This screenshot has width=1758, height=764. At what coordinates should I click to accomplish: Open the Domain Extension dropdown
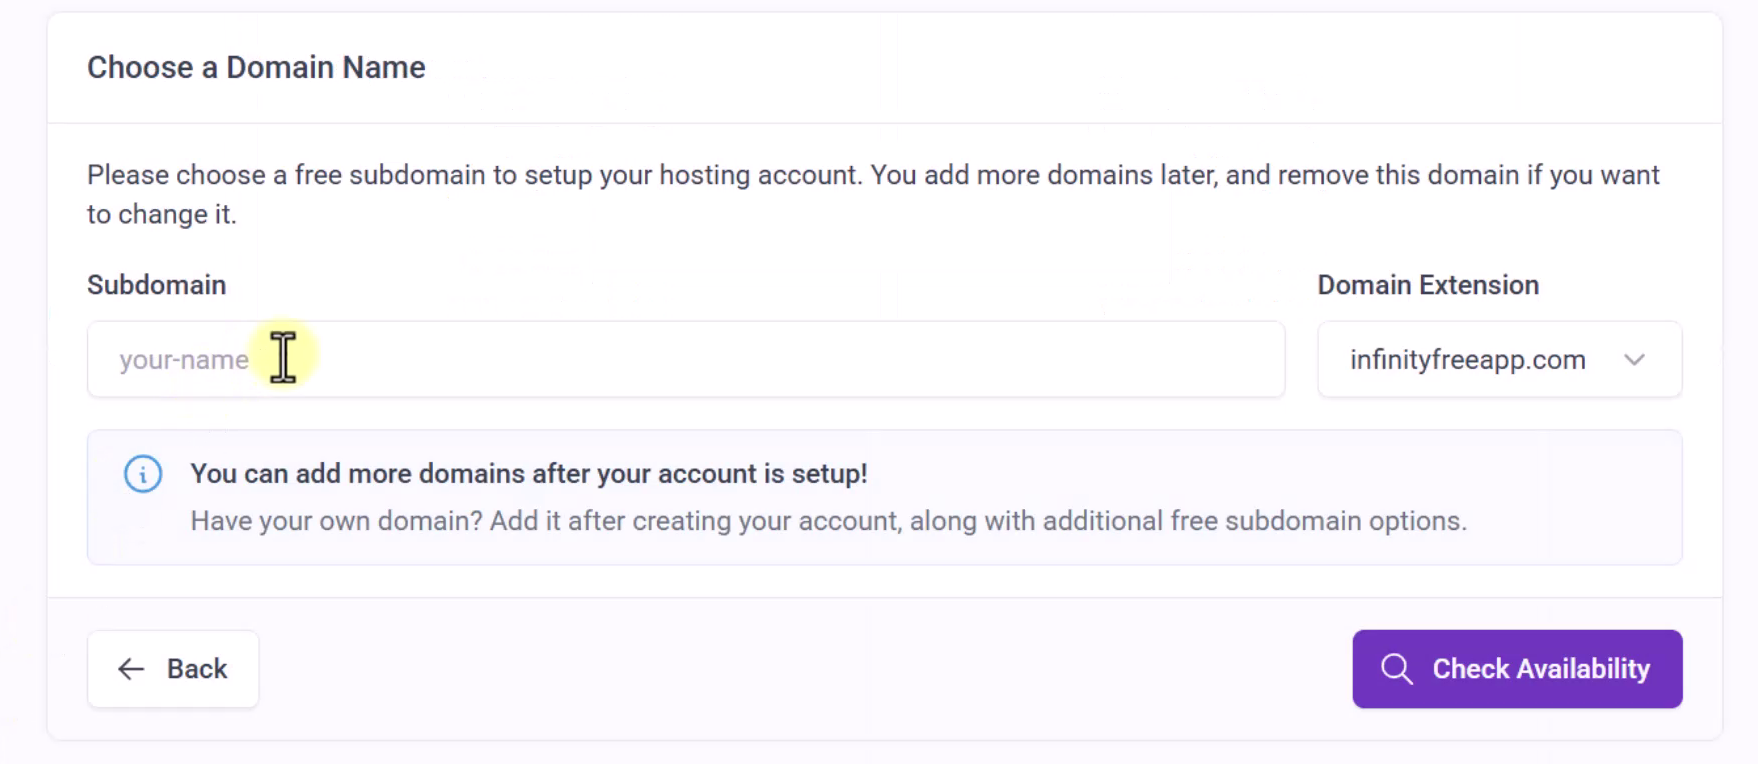[1498, 359]
